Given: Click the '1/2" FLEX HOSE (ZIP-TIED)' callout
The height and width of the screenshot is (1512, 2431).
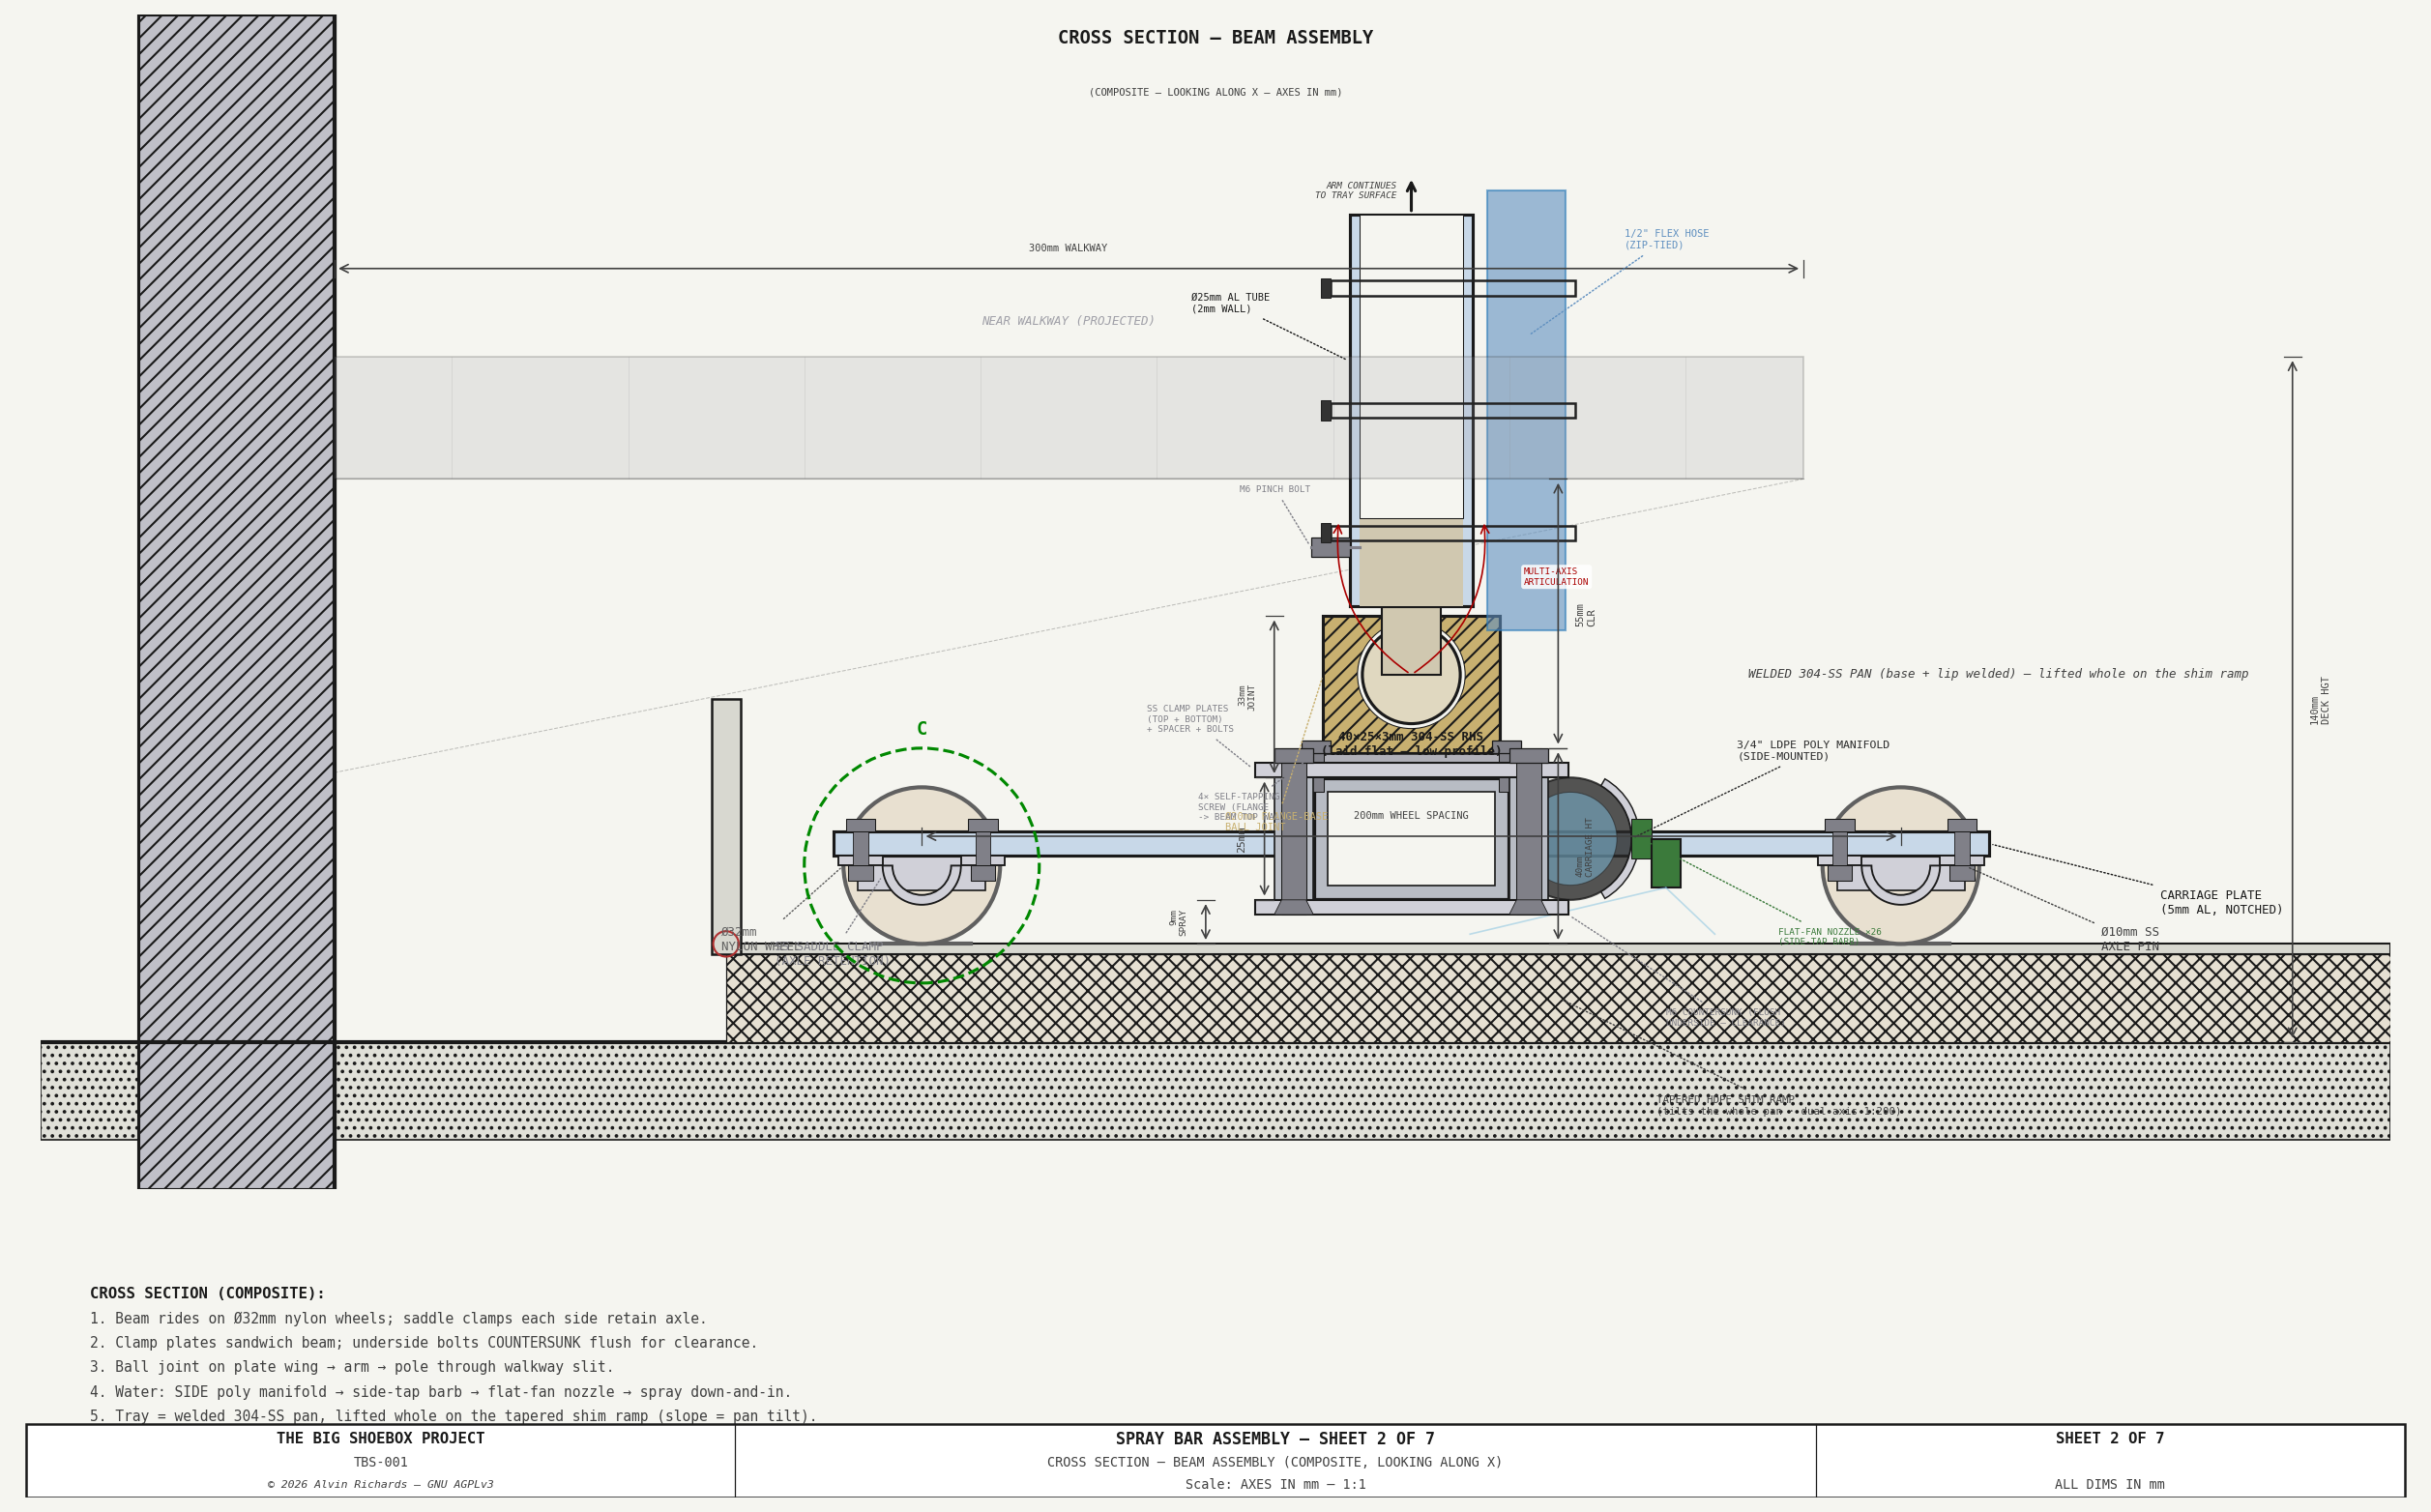Looking at the screenshot, I should click(1666, 239).
